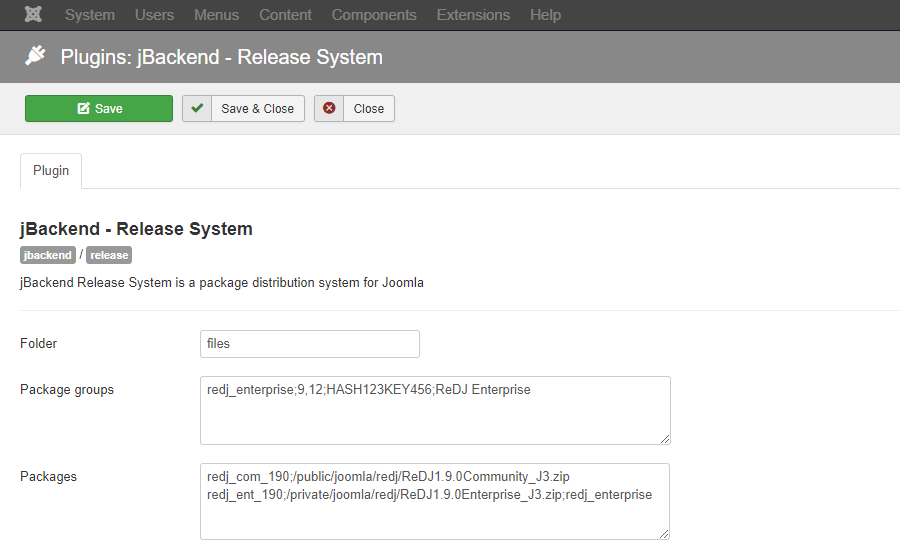Expand the Components menu
Image resolution: width=900 pixels, height=560 pixels.
374,15
